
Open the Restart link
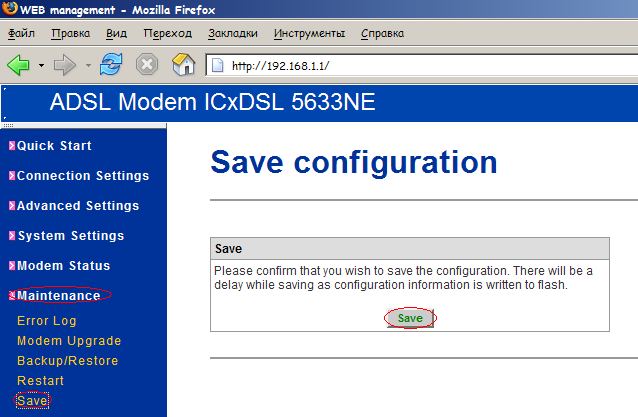41,381
